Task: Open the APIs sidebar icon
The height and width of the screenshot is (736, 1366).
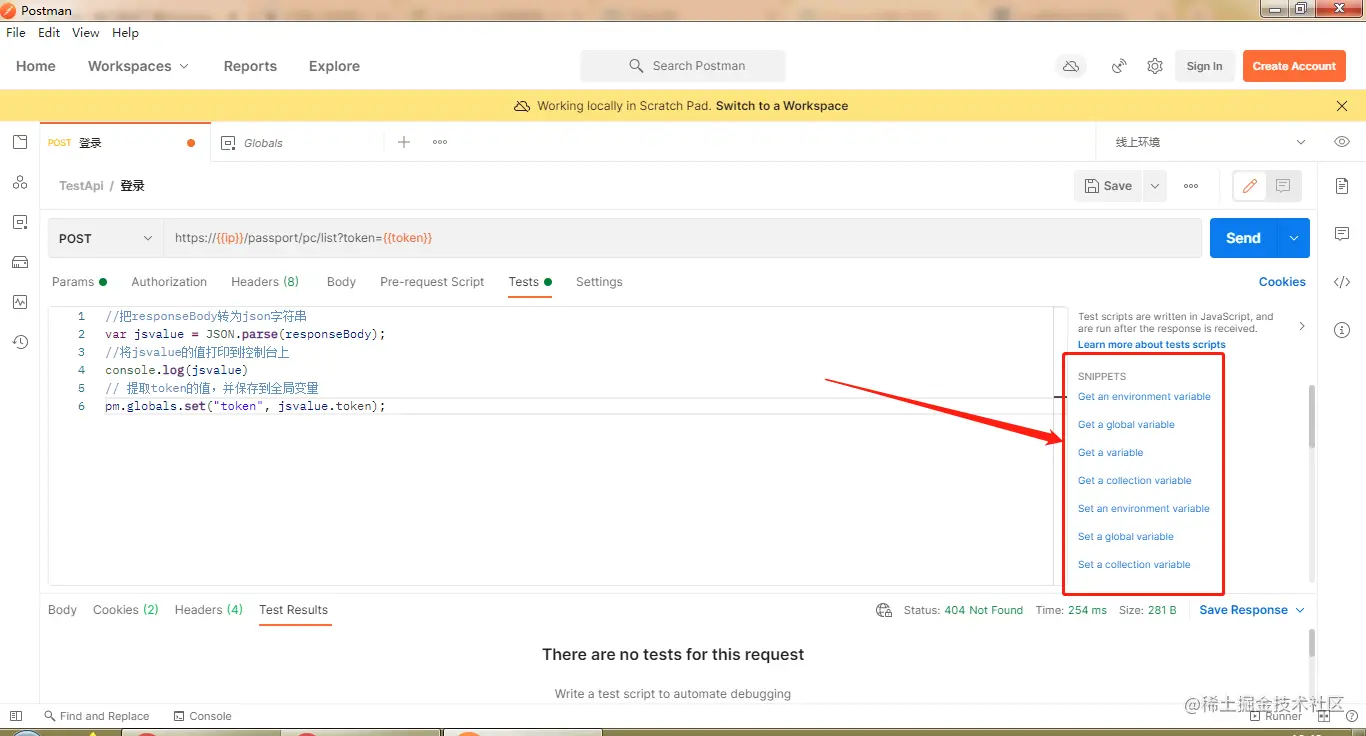Action: 20,182
